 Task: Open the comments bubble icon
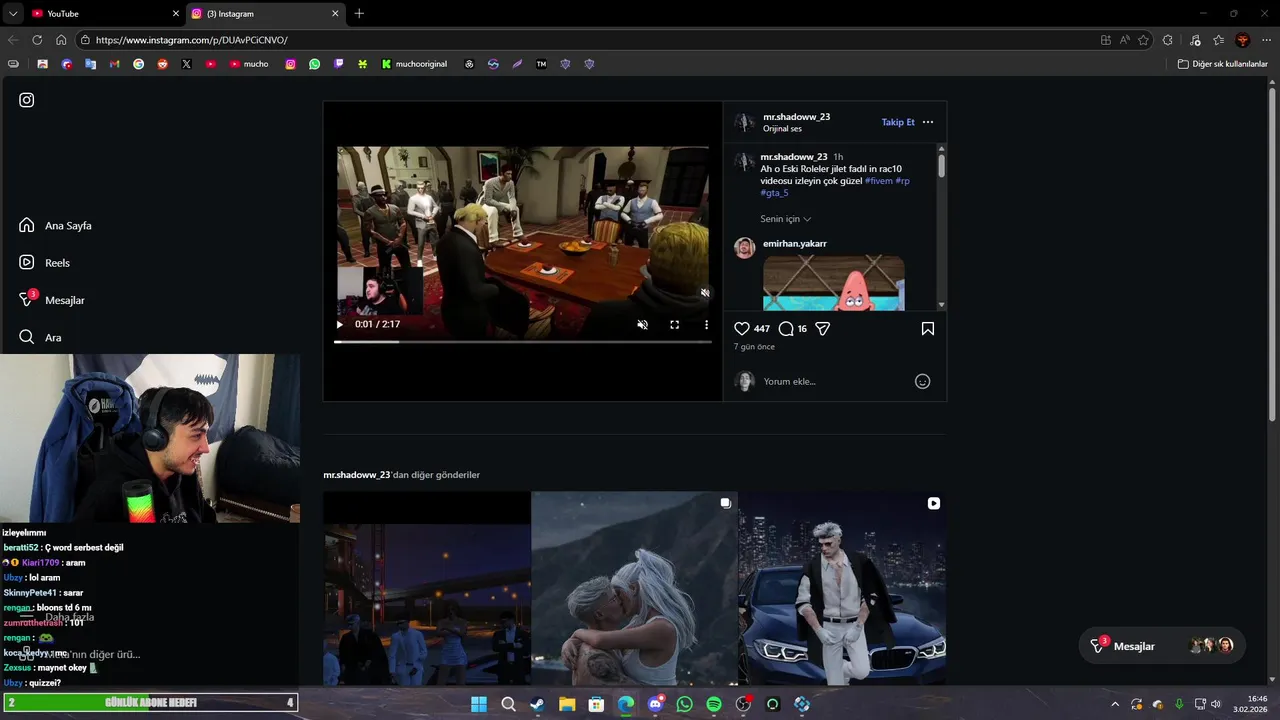[786, 328]
